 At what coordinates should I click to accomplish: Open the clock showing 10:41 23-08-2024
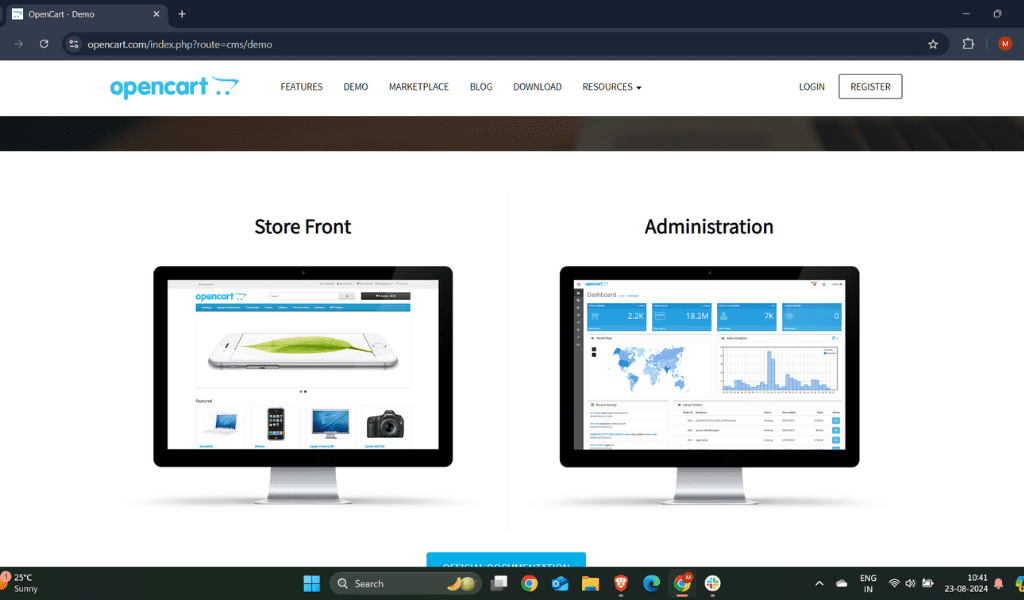click(966, 583)
